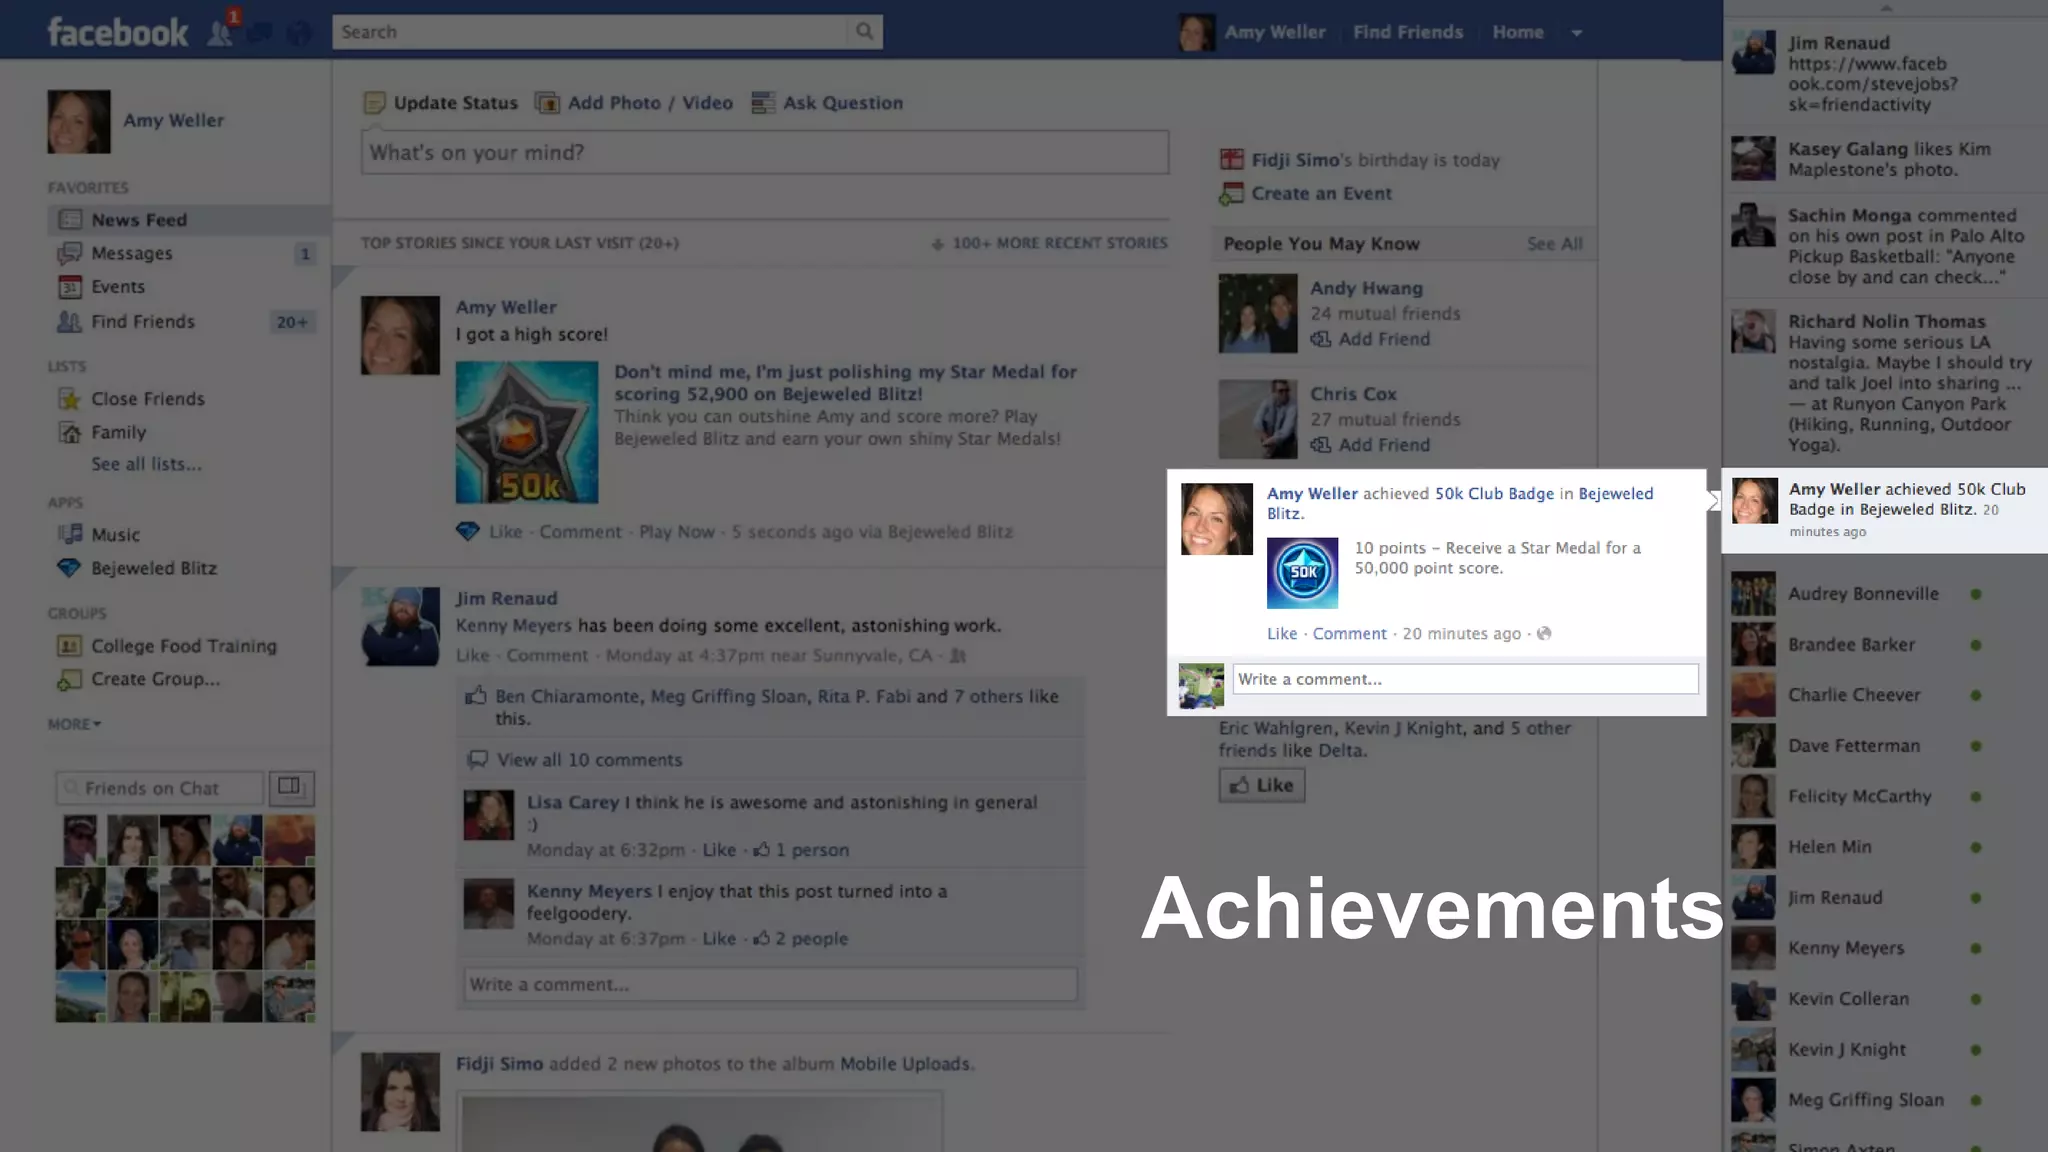
Task: Click the College Food Training group icon
Action: pos(70,646)
